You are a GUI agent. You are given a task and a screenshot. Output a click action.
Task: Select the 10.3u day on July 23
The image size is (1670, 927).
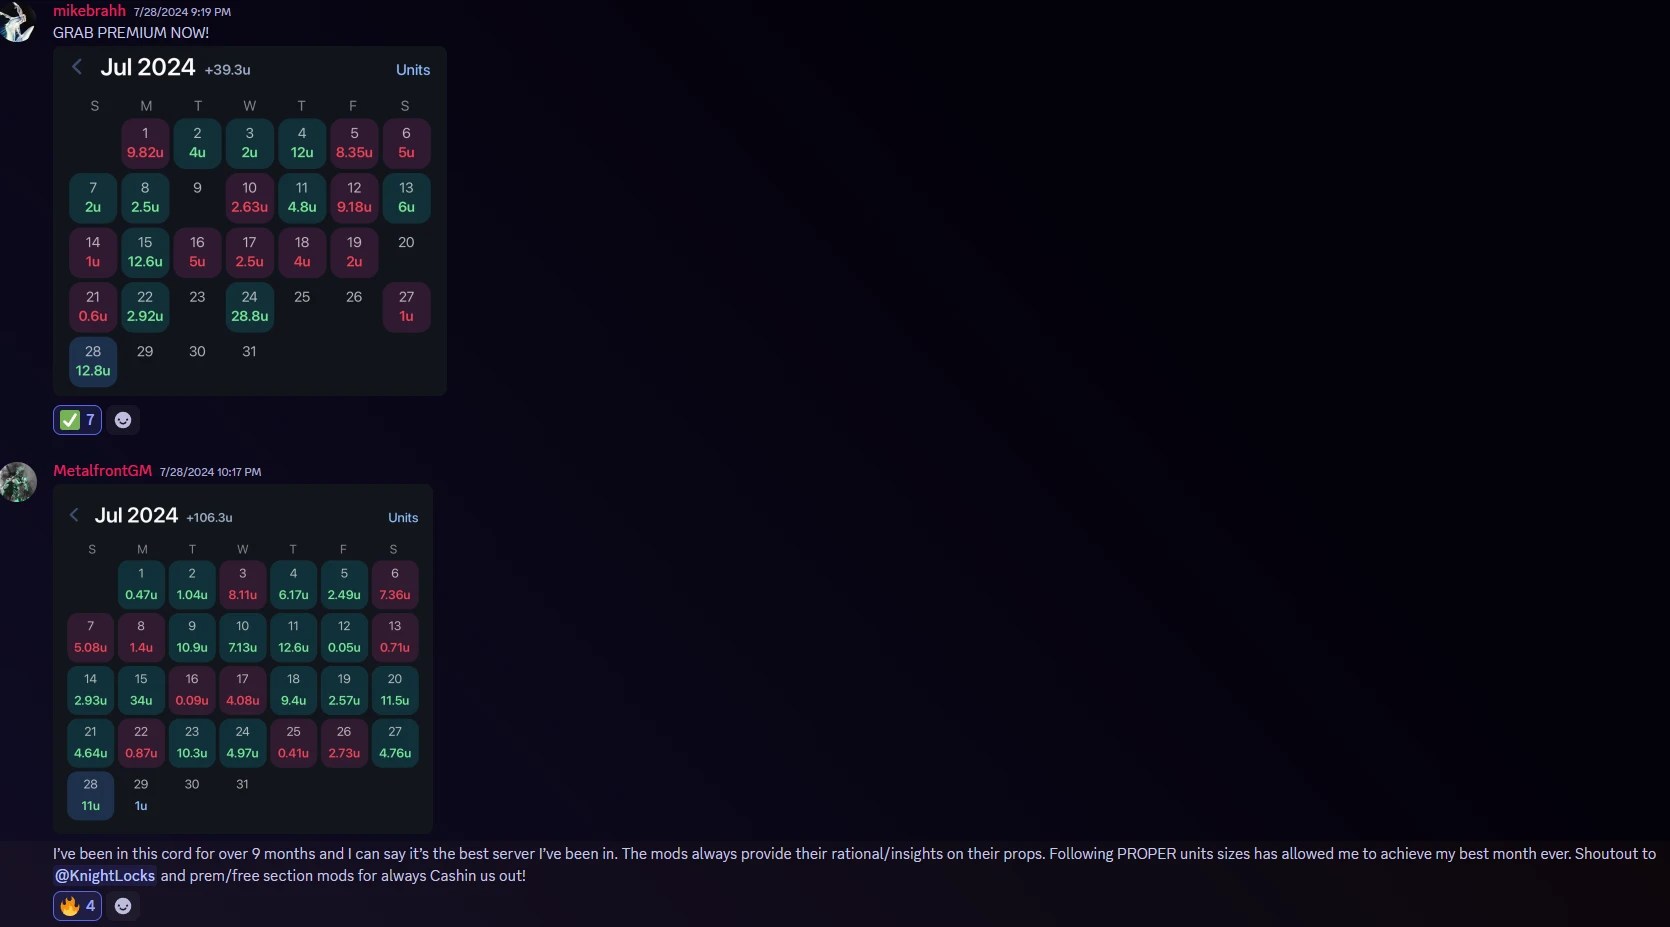(192, 743)
